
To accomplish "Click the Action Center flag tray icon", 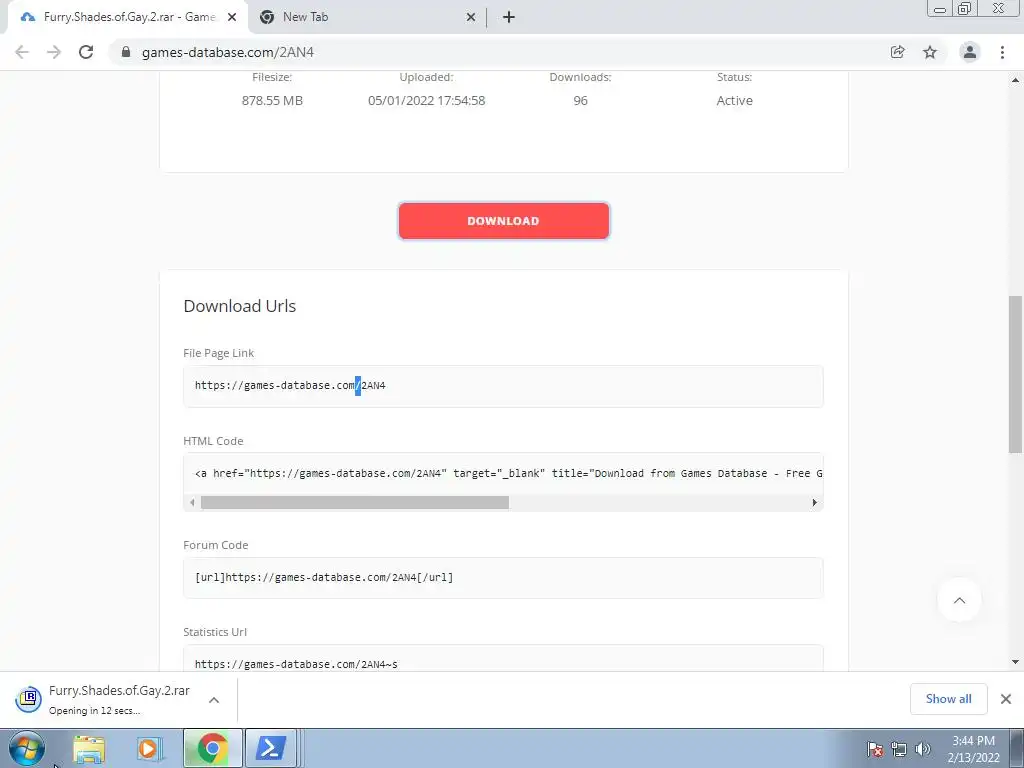I will pyautogui.click(x=875, y=749).
